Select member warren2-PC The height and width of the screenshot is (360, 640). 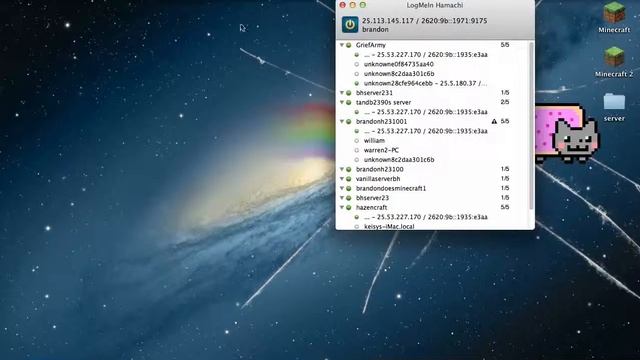(381, 150)
